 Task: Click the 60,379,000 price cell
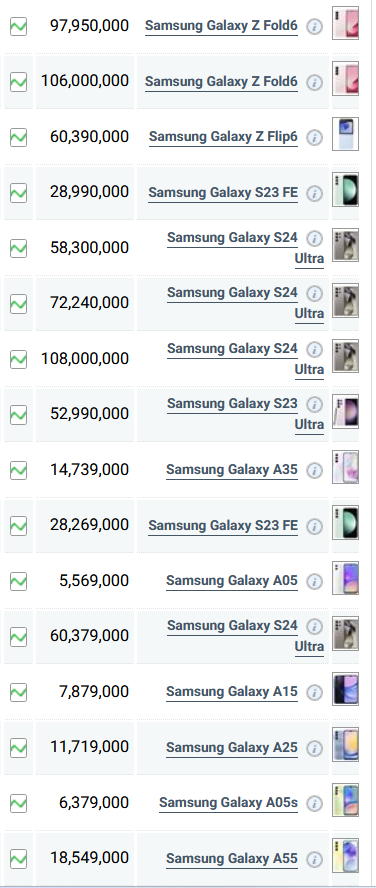(85, 636)
